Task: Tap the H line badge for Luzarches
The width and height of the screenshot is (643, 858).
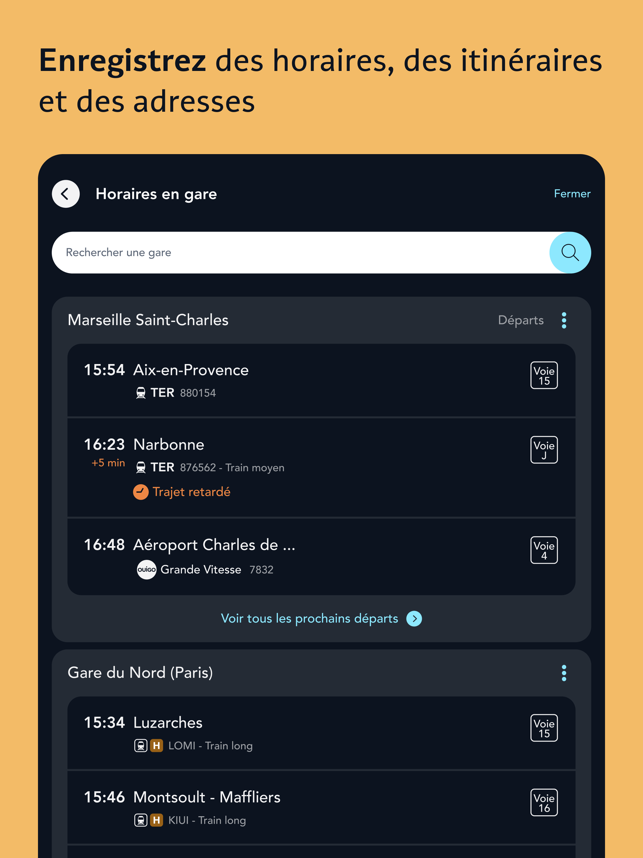Action: [157, 745]
